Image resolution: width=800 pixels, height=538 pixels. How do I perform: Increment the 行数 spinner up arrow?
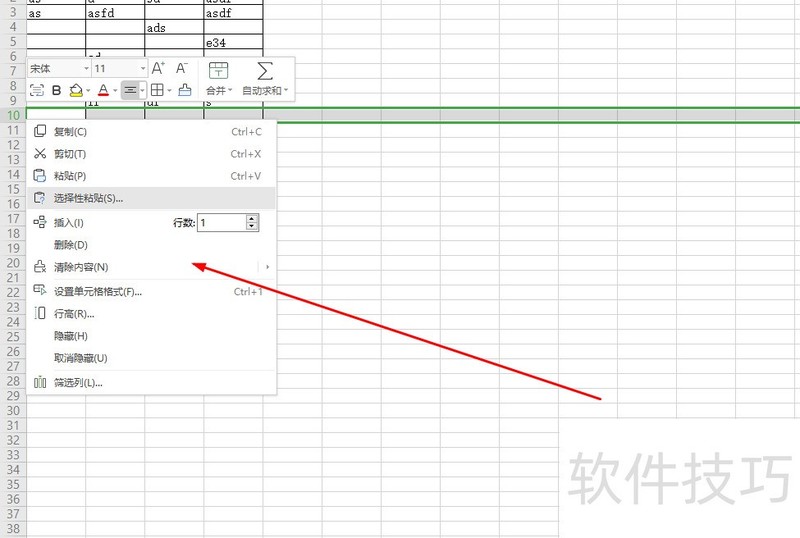tap(252, 218)
